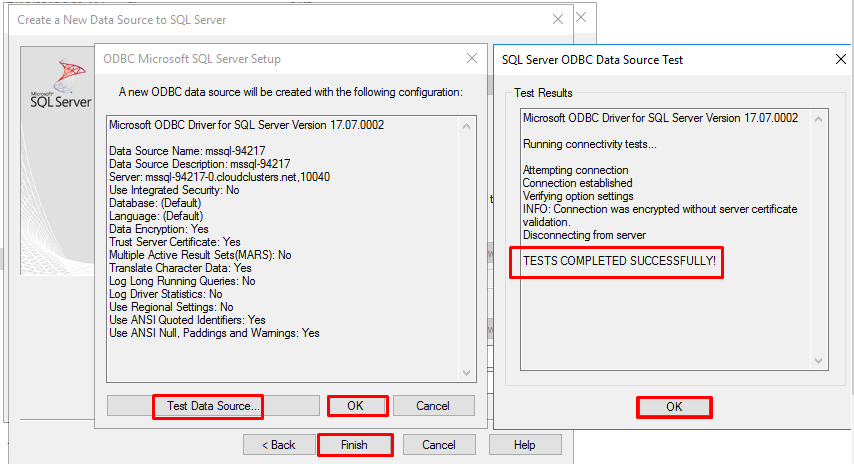Go back using the < Back button

coord(279,445)
